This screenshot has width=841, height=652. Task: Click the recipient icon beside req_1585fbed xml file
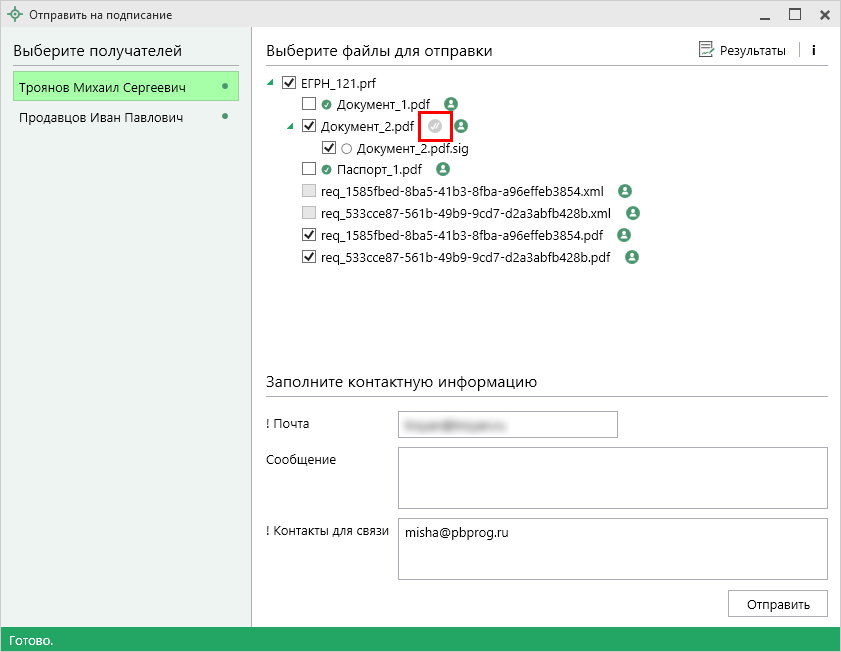pyautogui.click(x=625, y=191)
